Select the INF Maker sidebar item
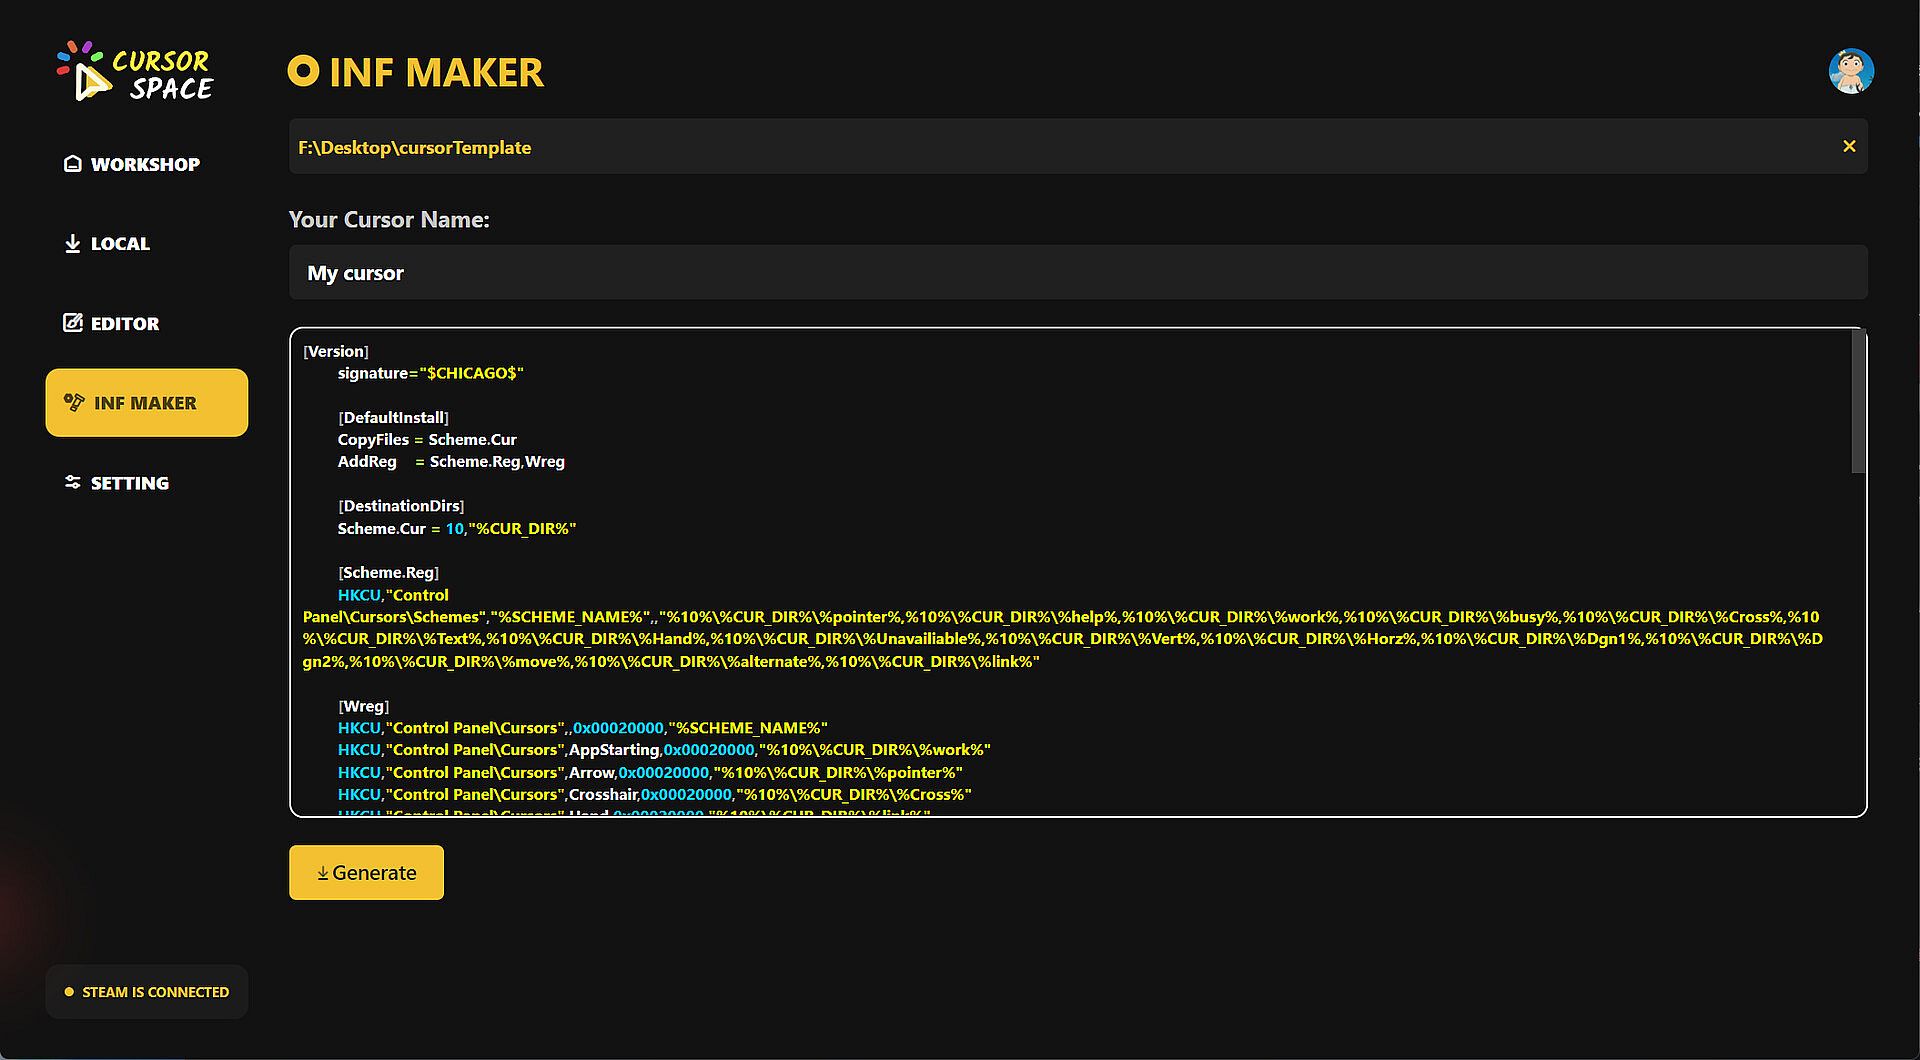 (x=146, y=403)
